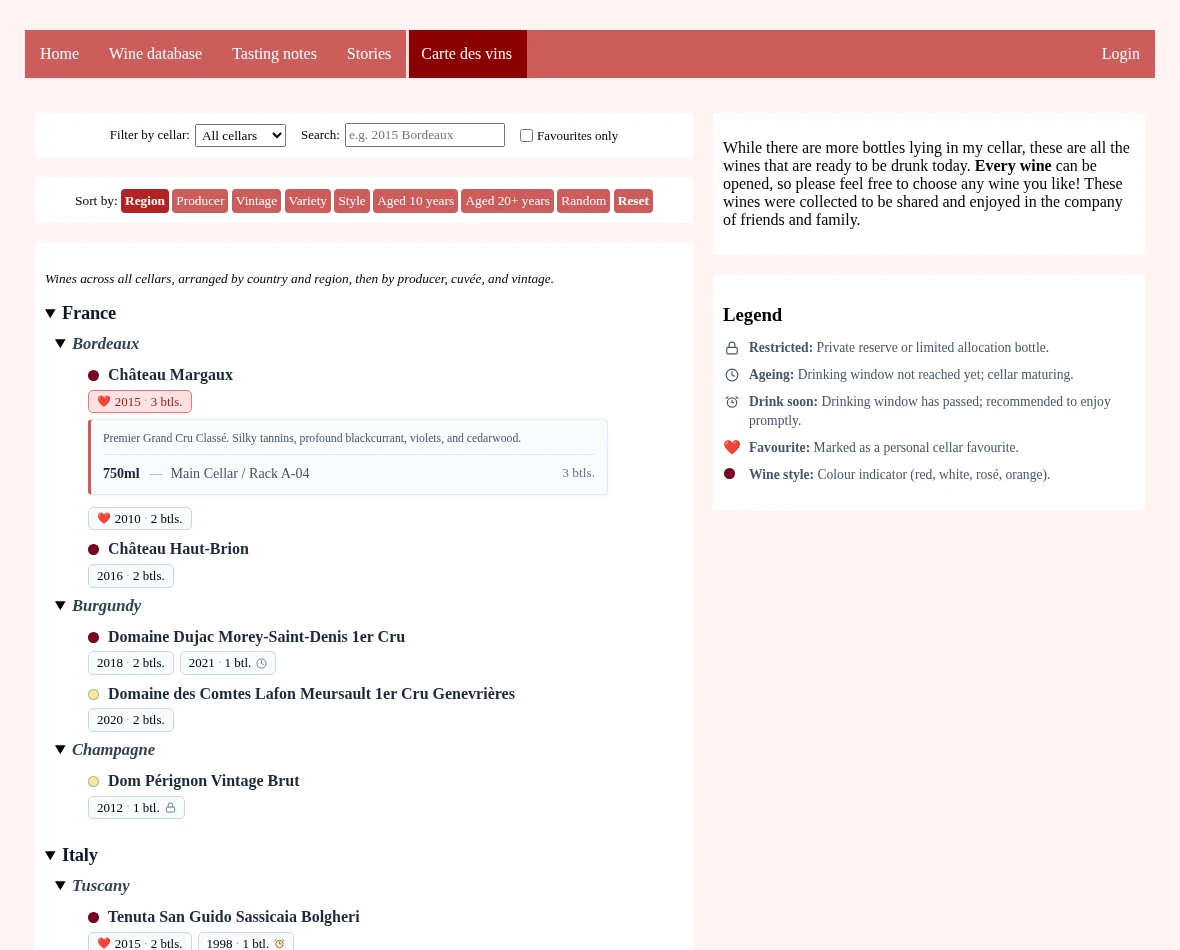Open the Filter by cellar dropdown
Viewport: 1180px width, 950px height.
(240, 135)
